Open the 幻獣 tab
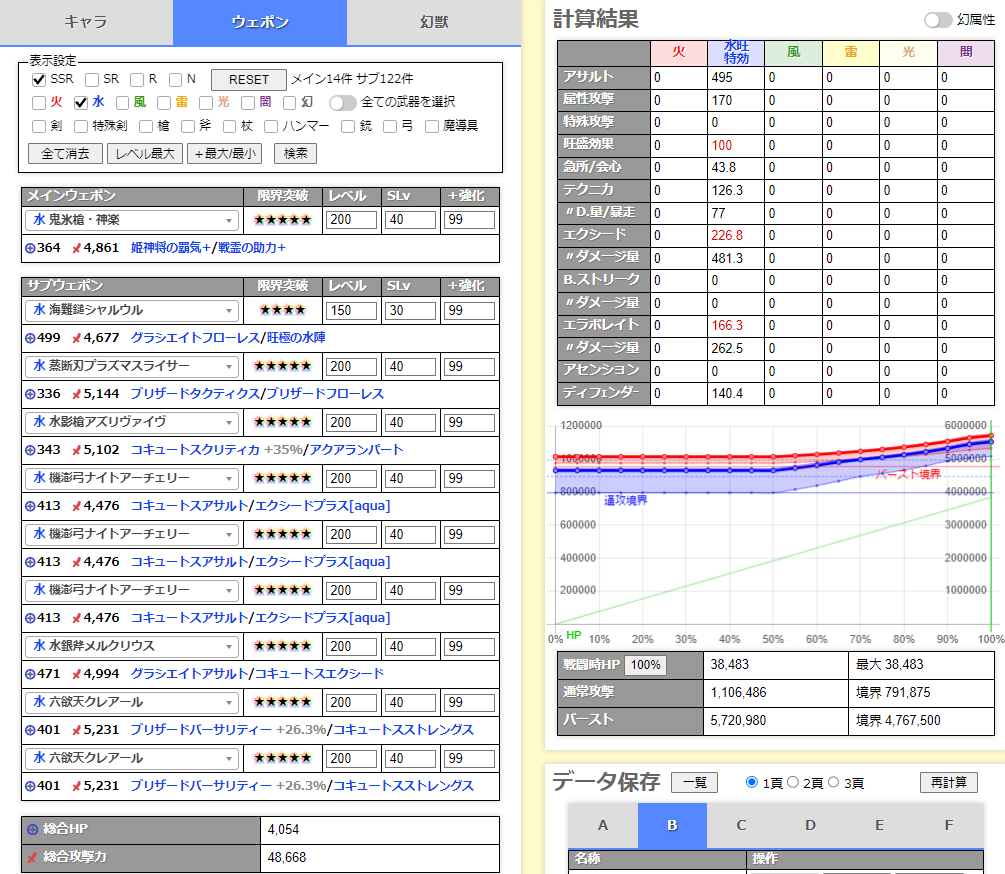 coord(433,22)
